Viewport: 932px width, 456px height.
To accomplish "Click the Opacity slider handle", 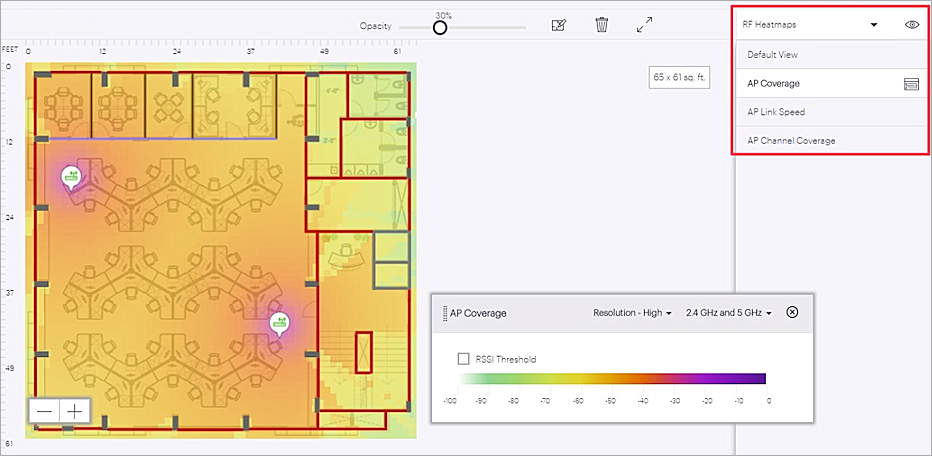I will point(440,28).
